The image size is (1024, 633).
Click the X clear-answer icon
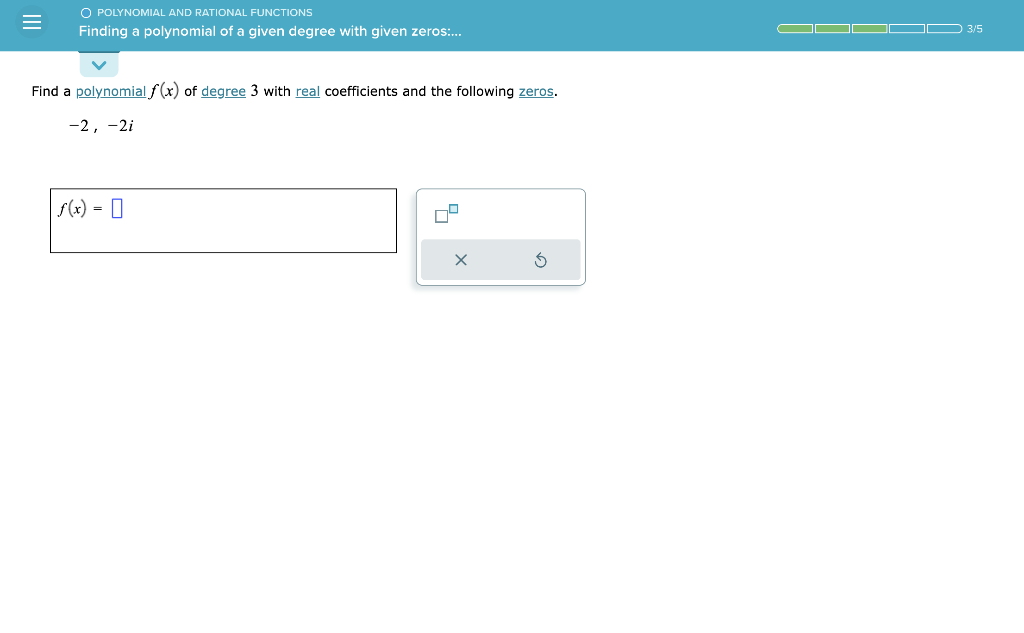coord(461,259)
